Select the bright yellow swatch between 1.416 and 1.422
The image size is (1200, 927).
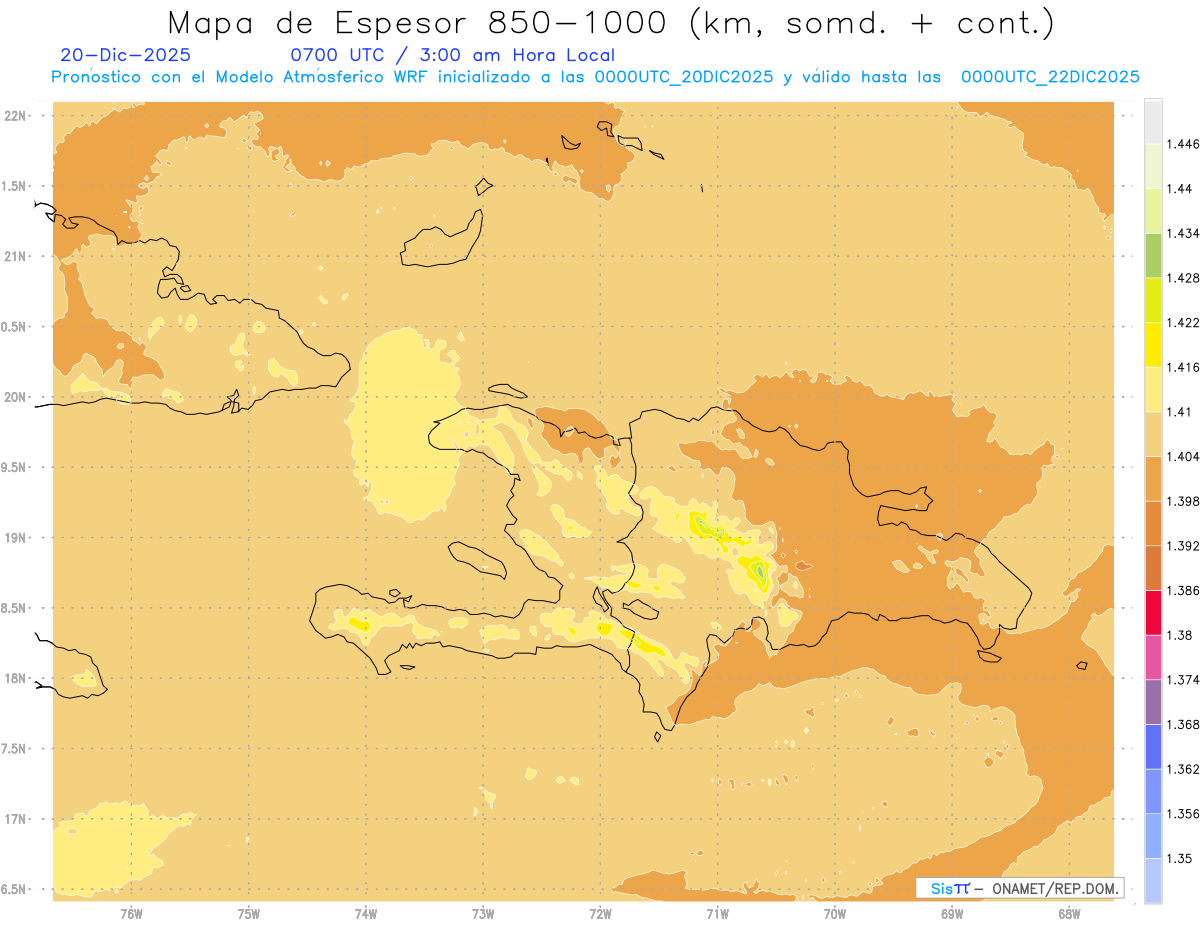(1153, 344)
